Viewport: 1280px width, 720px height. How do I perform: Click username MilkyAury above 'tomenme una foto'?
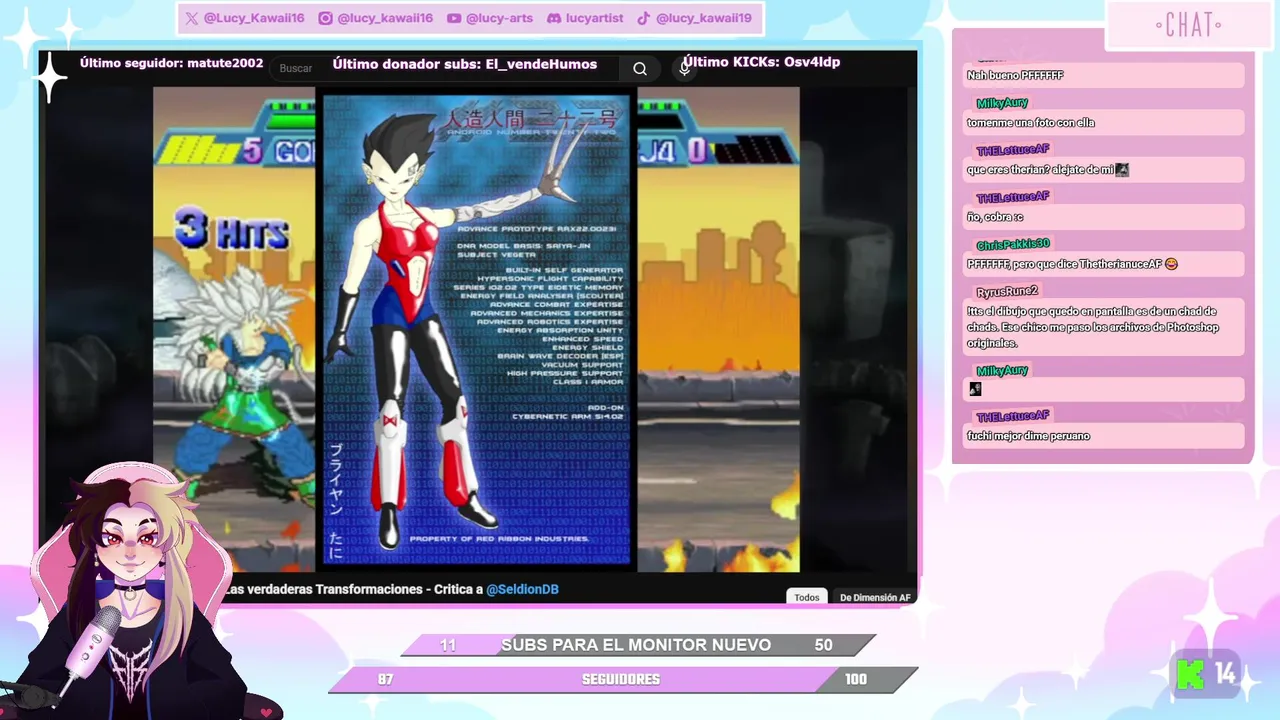[x=1002, y=103]
